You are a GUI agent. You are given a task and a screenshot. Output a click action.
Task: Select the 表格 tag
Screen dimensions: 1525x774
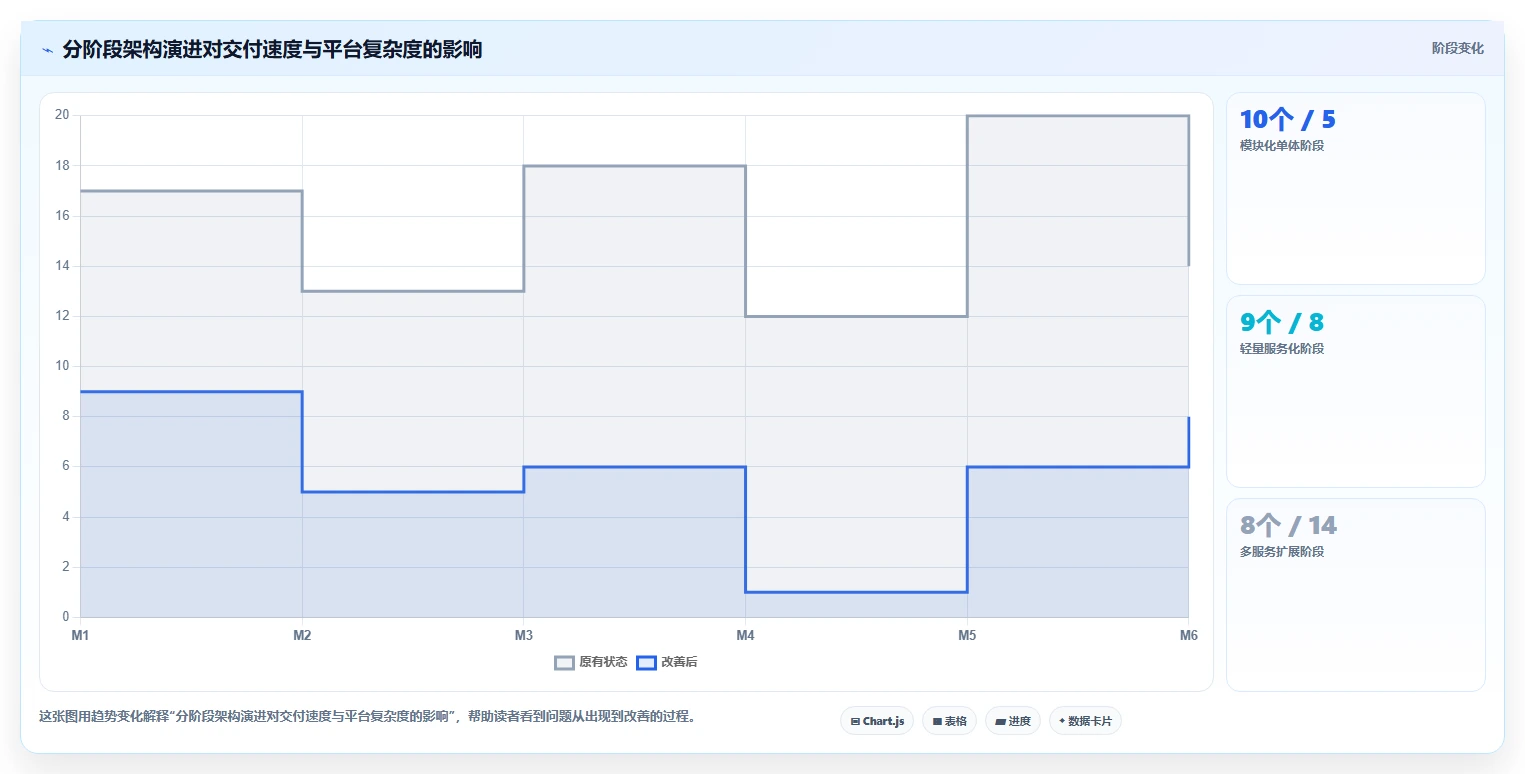[949, 721]
